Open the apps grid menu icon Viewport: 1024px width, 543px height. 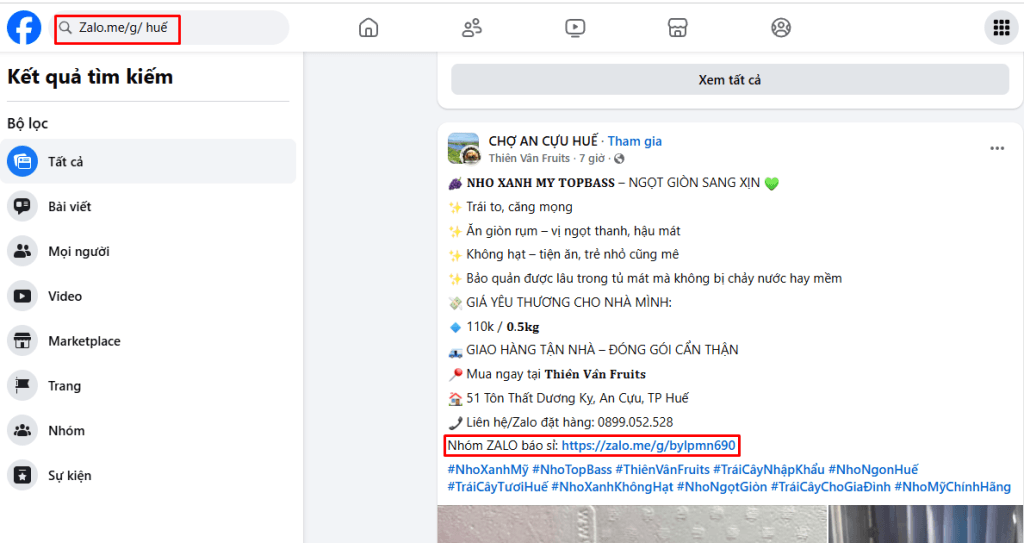click(x=999, y=28)
